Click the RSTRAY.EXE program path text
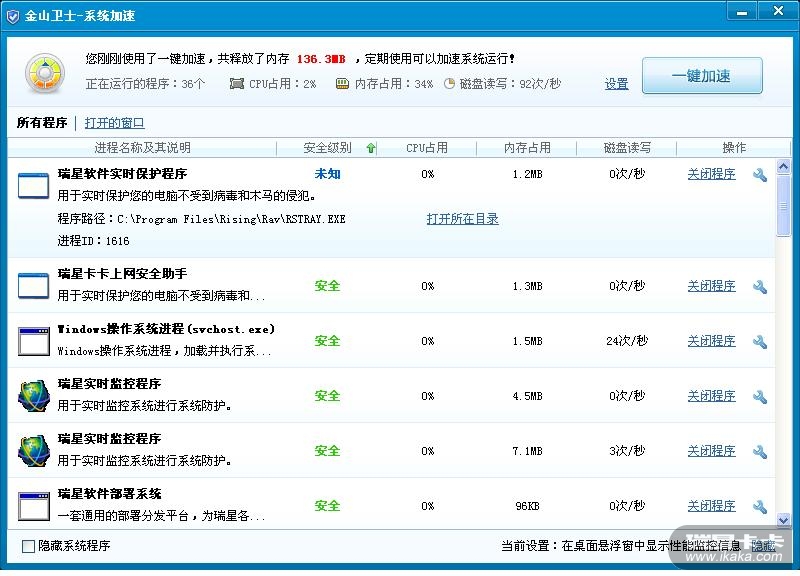This screenshot has height=576, width=800. (x=202, y=219)
